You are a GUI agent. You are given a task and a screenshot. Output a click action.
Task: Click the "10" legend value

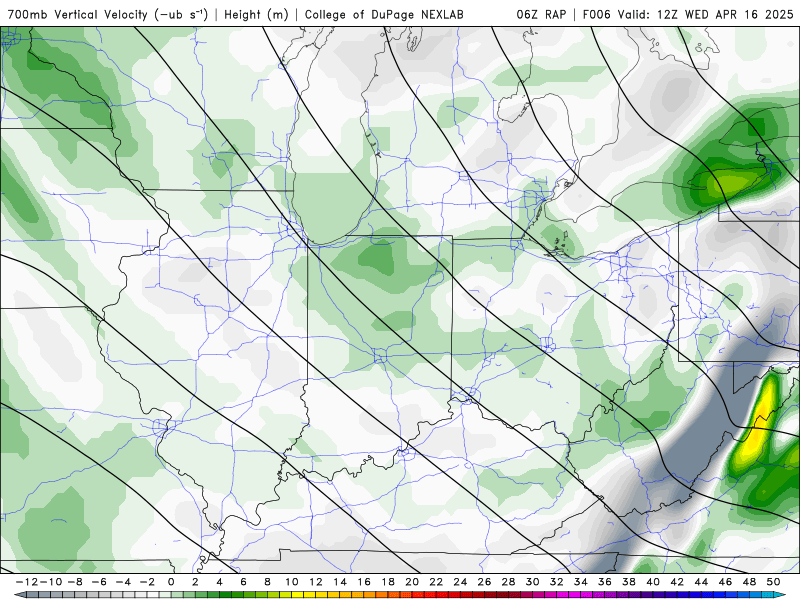tap(292, 582)
